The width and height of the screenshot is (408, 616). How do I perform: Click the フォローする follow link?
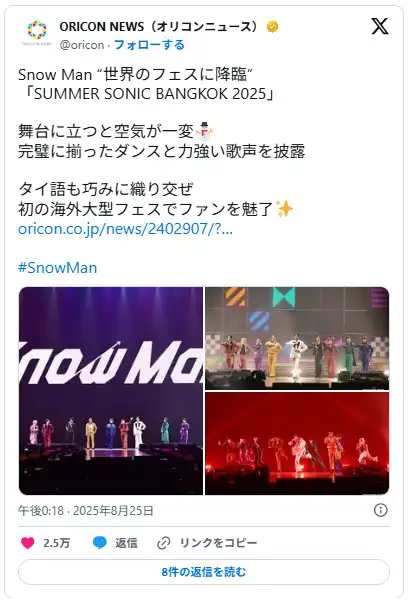pos(149,45)
